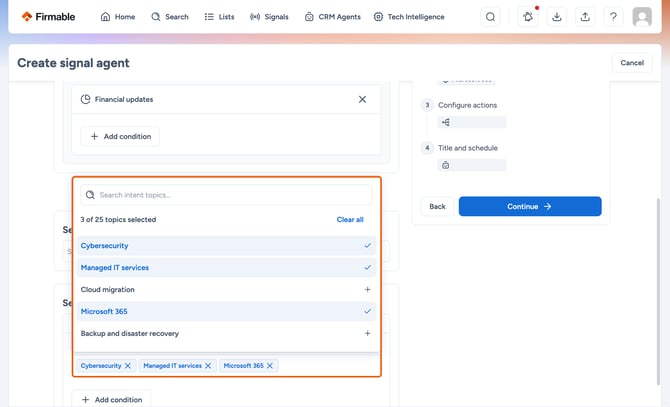Focus the Search intent topics field

(226, 195)
